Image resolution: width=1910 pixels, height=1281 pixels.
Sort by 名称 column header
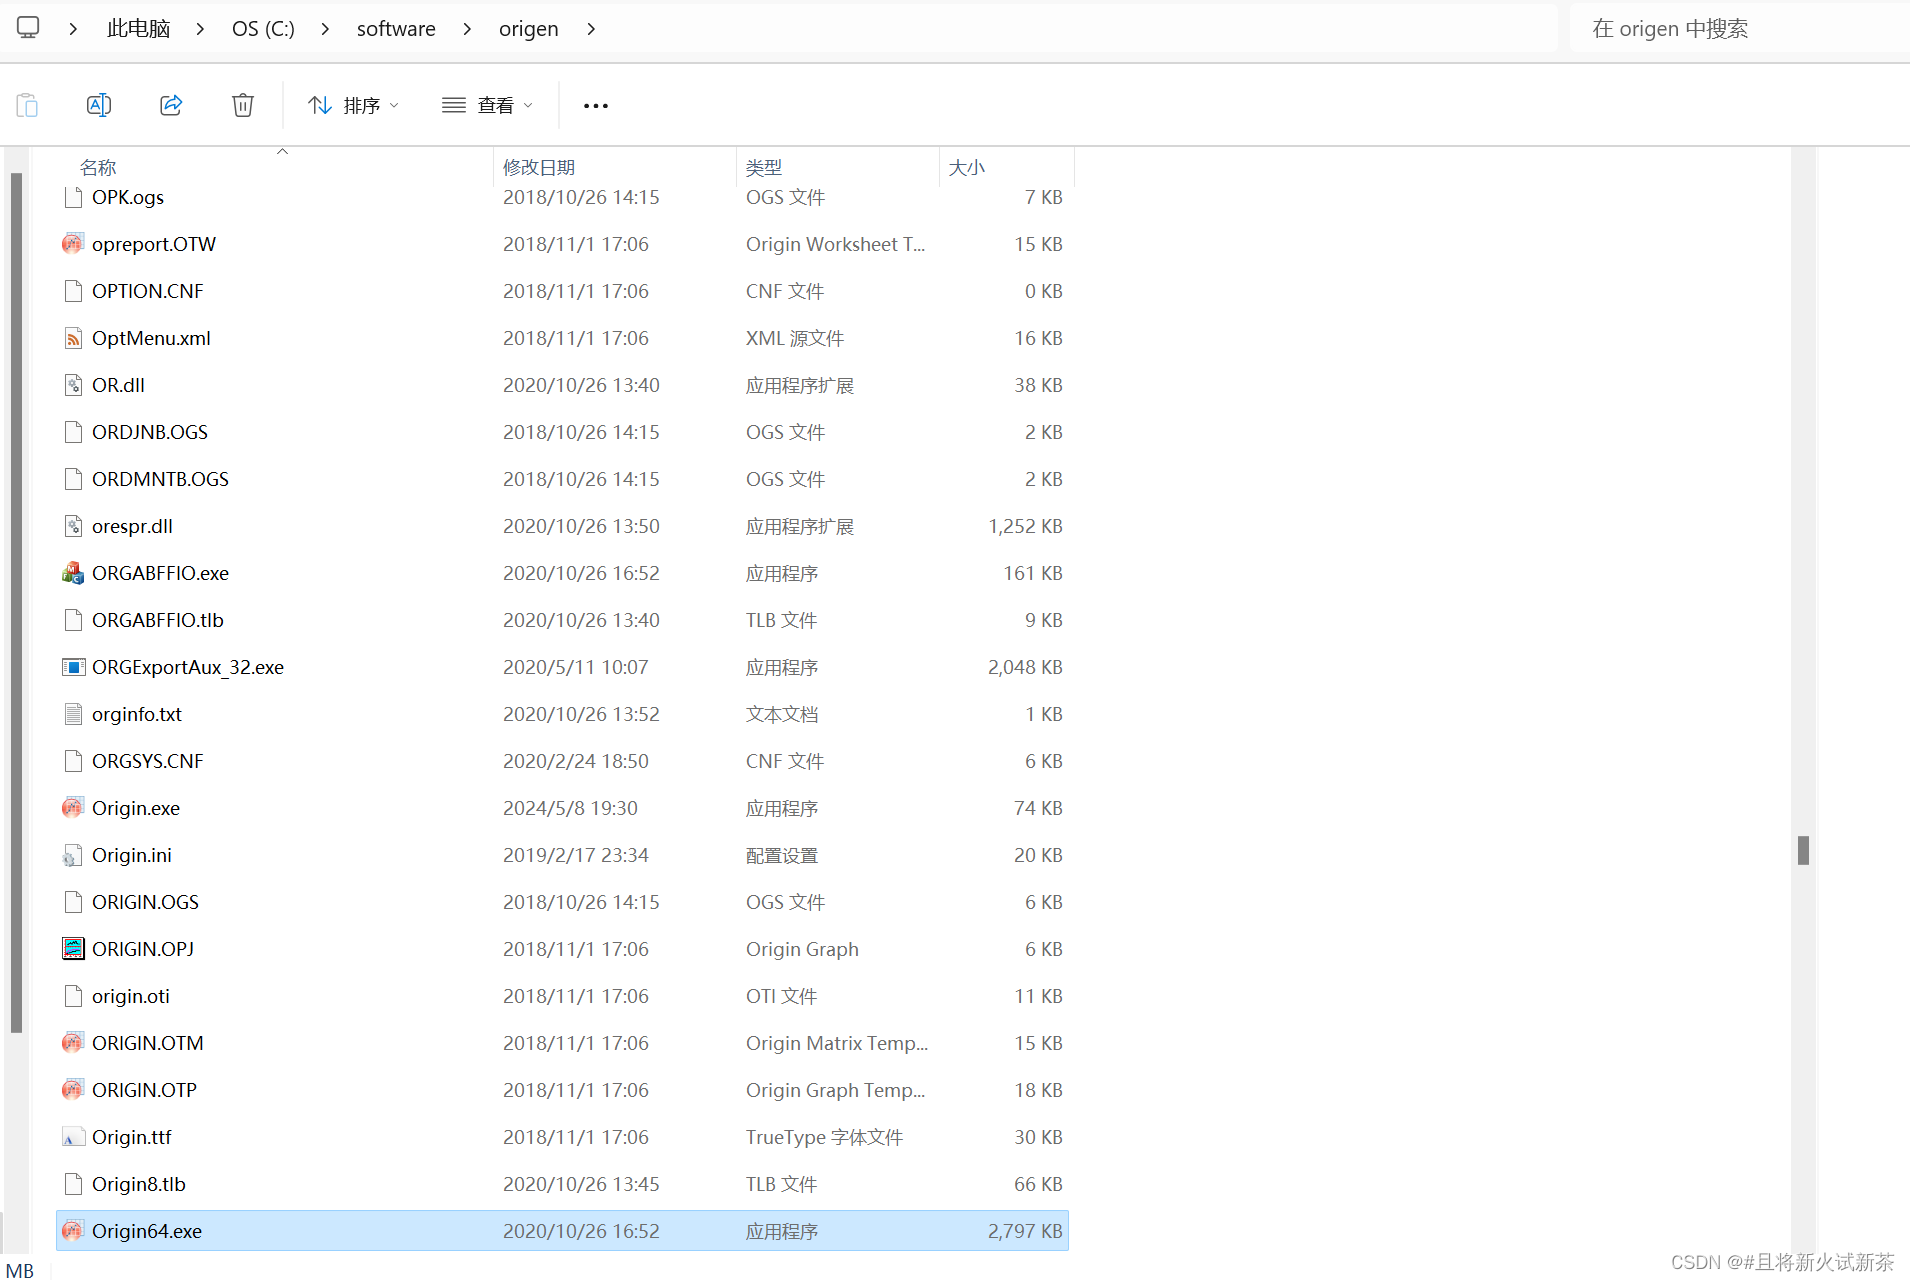98,167
